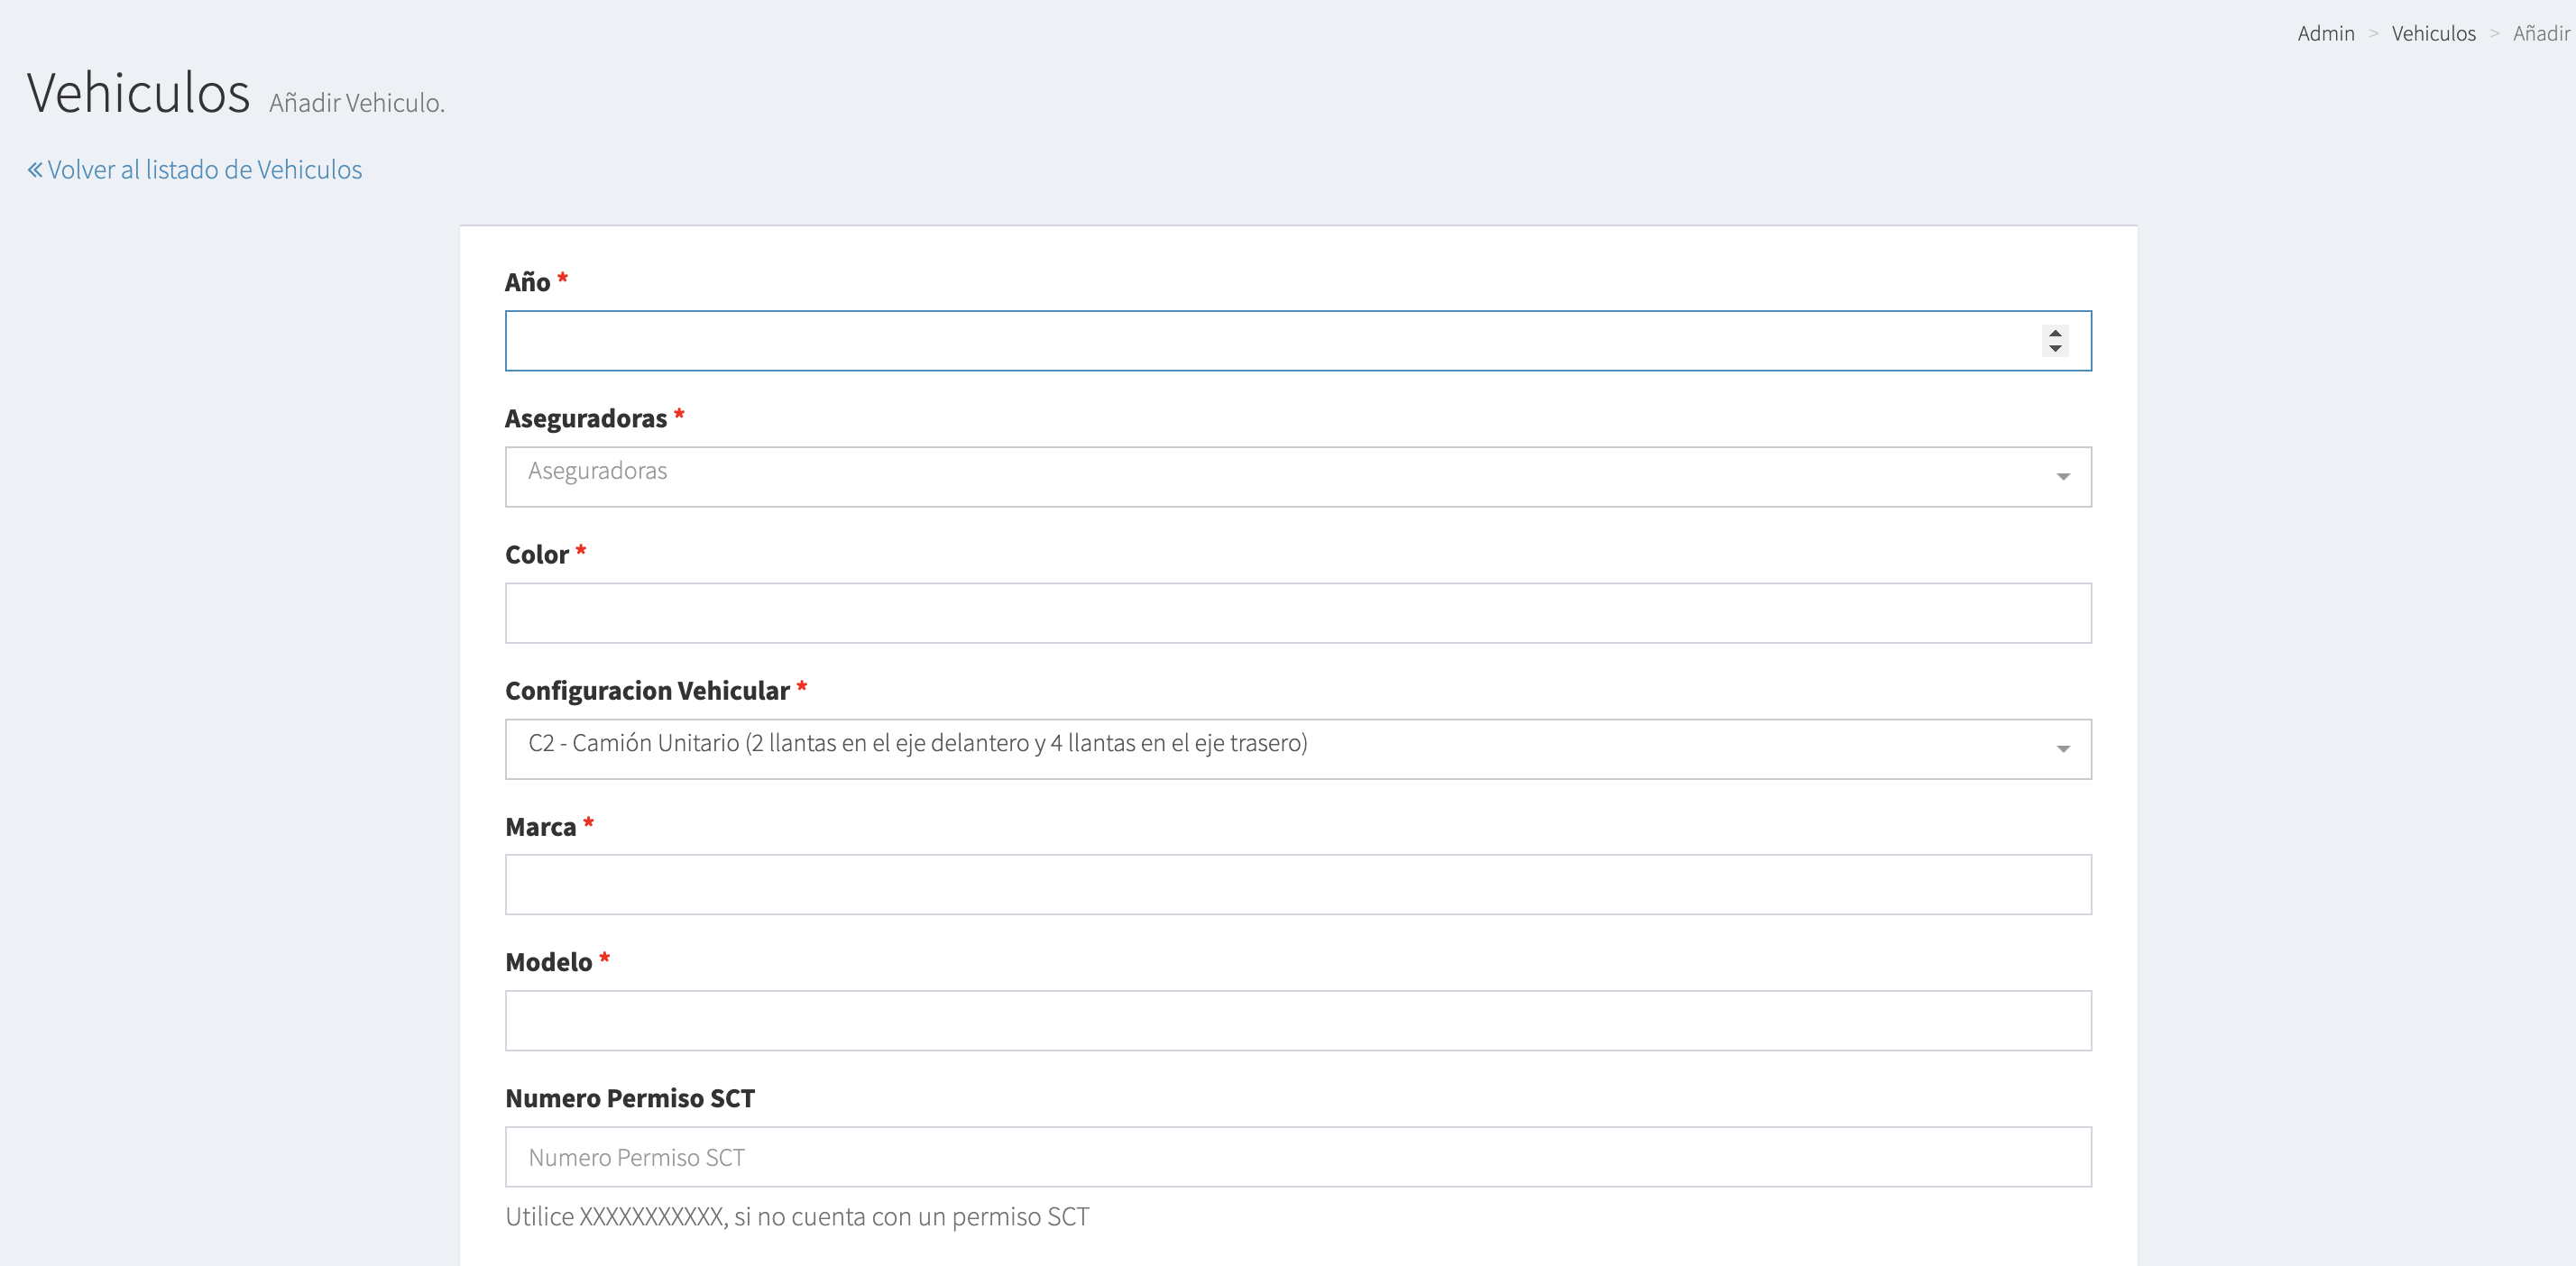The height and width of the screenshot is (1266, 2576).
Task: Click the Año field label
Action: (527, 282)
